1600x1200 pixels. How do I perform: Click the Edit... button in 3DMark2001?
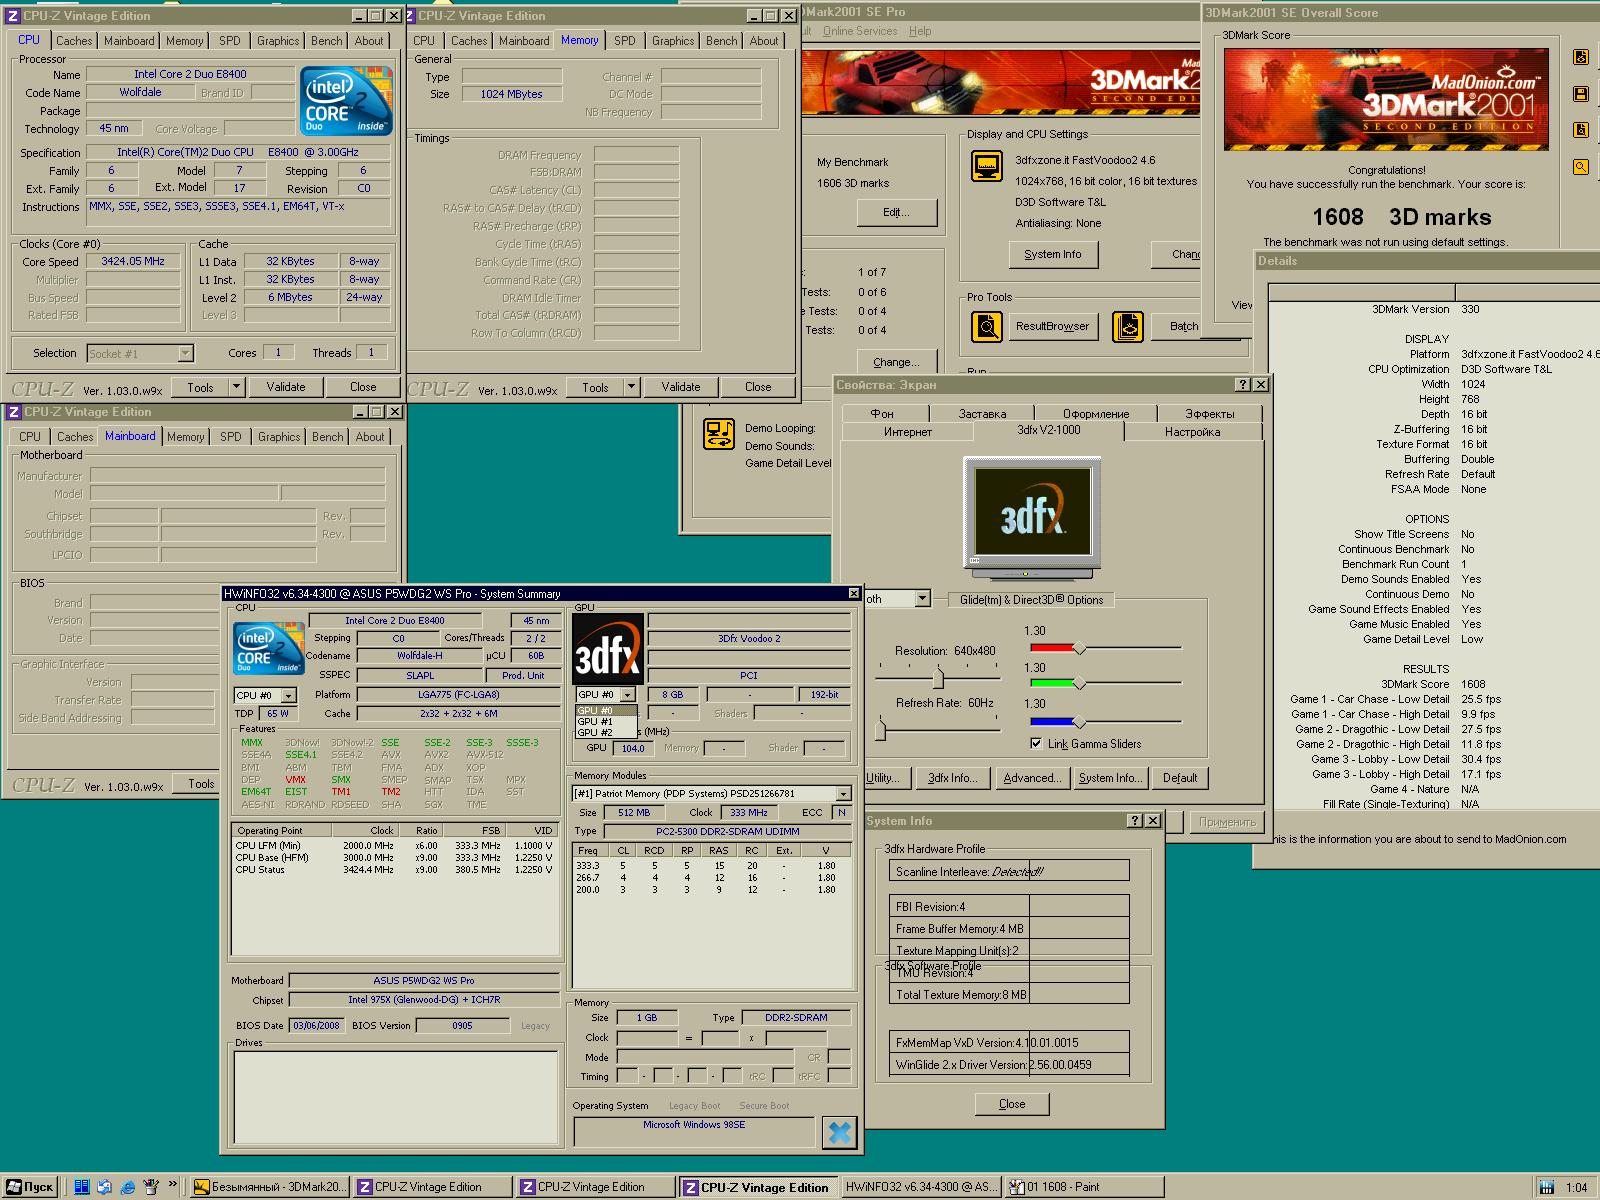pos(897,212)
